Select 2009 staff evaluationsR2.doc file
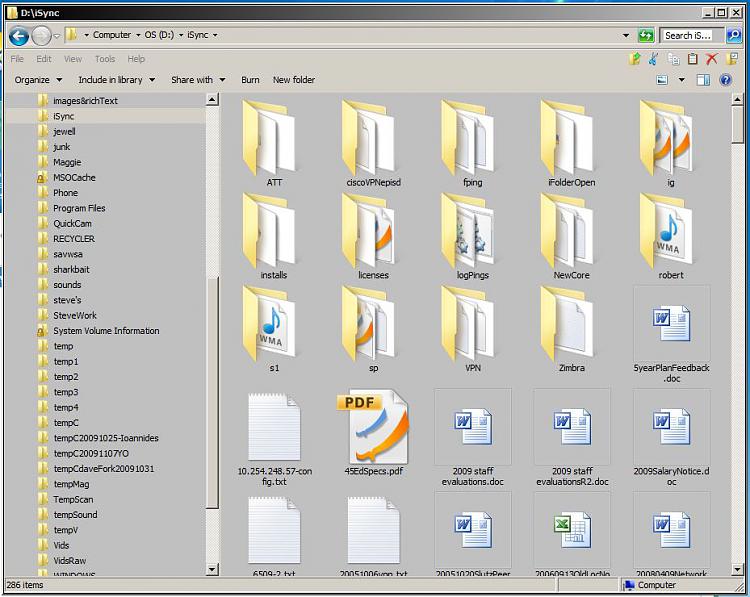 (x=572, y=438)
